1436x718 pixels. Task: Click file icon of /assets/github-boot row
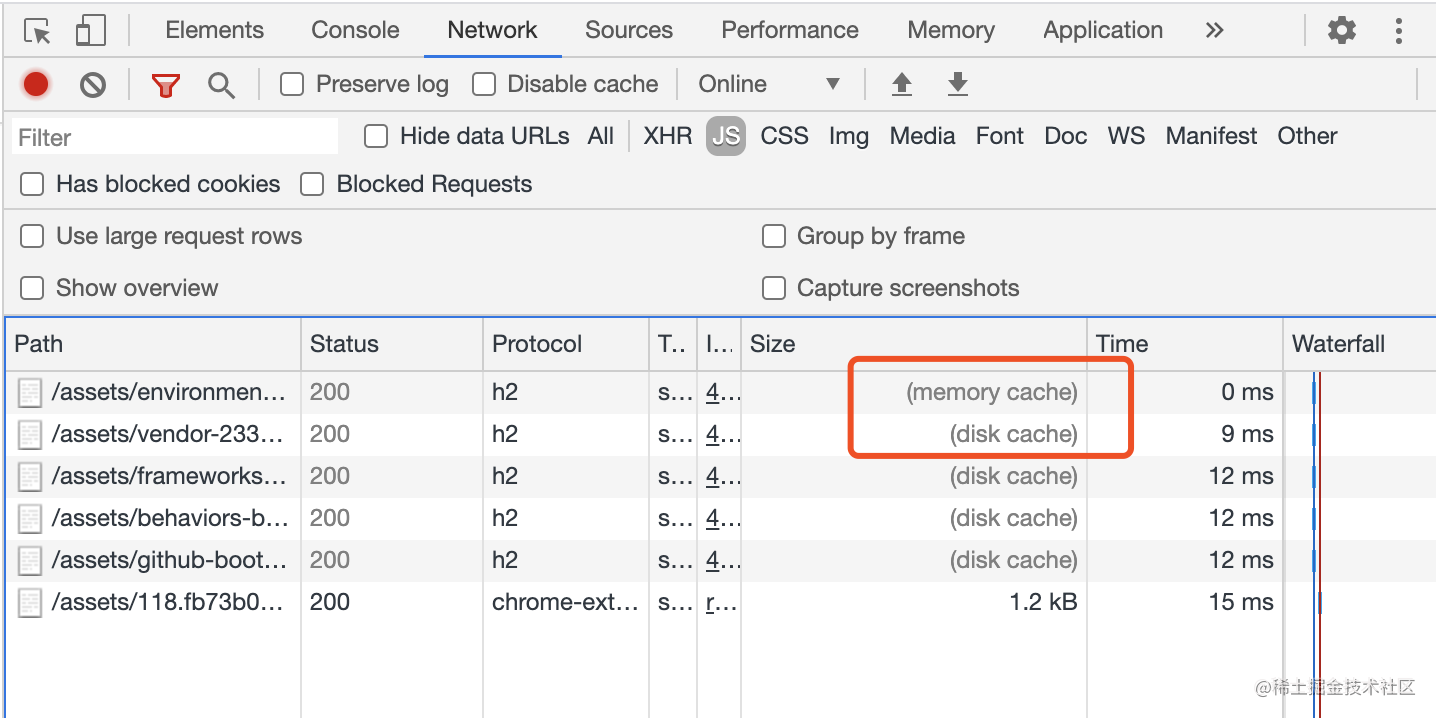[x=30, y=561]
